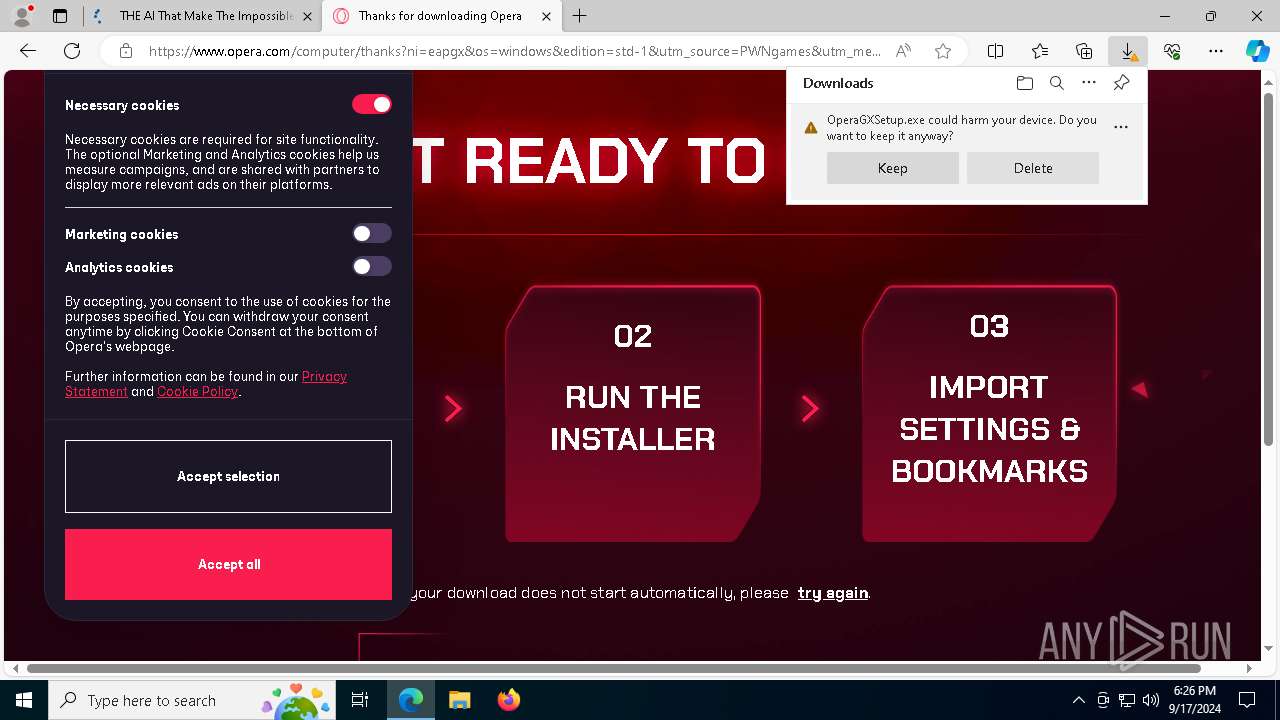This screenshot has width=1280, height=720.
Task: Open the Favorites list
Action: tap(1040, 51)
